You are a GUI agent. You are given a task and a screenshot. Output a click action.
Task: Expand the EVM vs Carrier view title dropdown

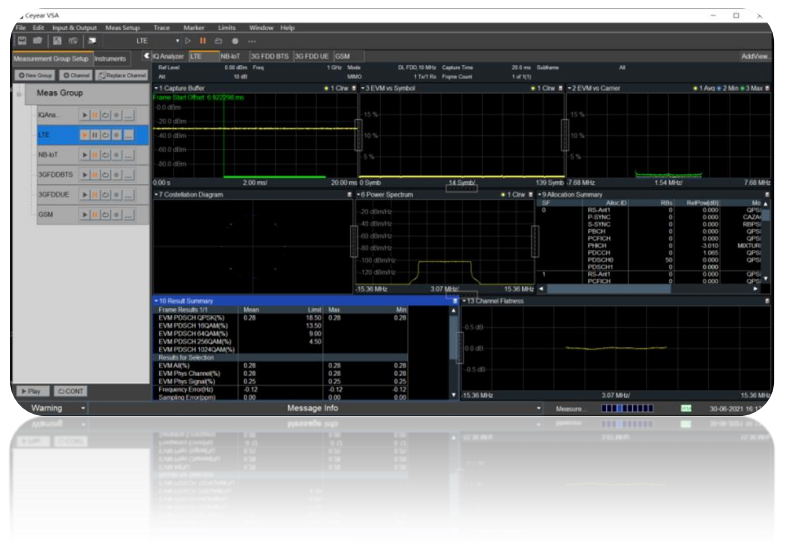coord(569,88)
